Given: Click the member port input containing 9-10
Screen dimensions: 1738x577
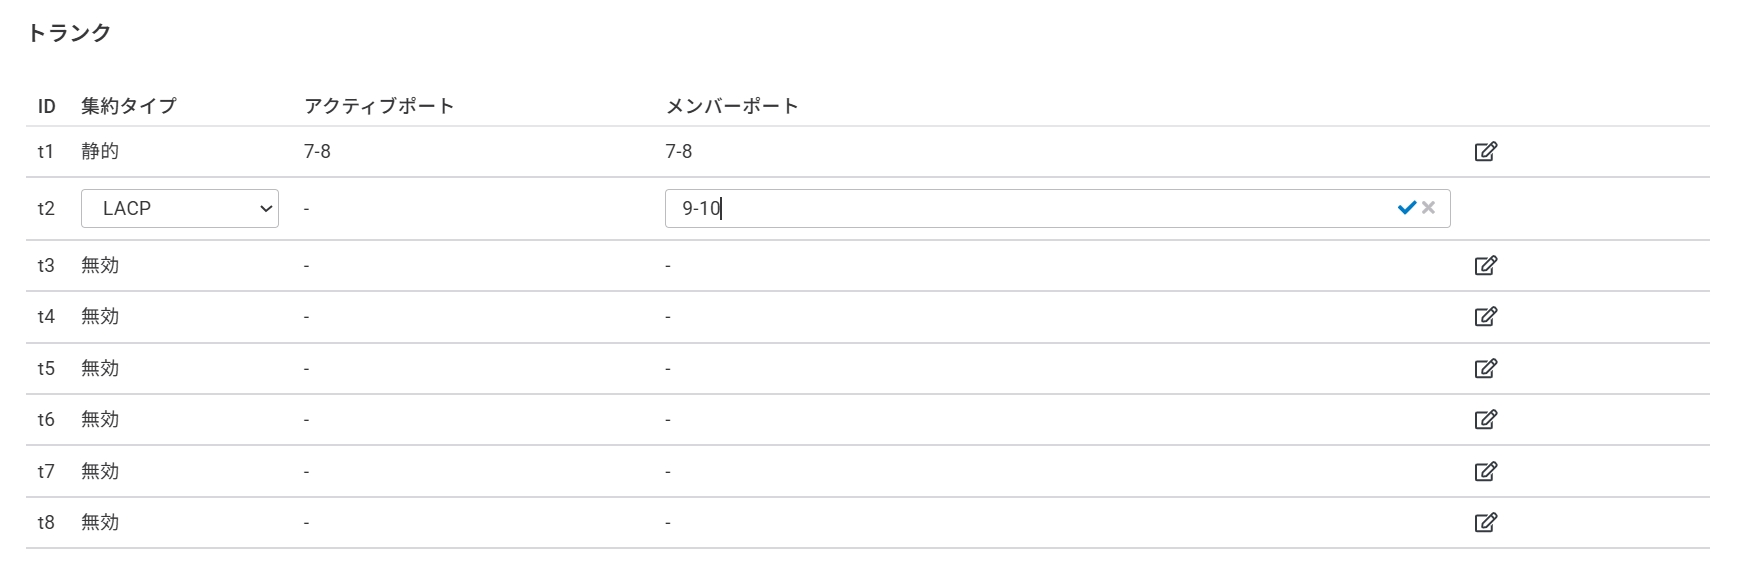Looking at the screenshot, I should pos(1030,209).
